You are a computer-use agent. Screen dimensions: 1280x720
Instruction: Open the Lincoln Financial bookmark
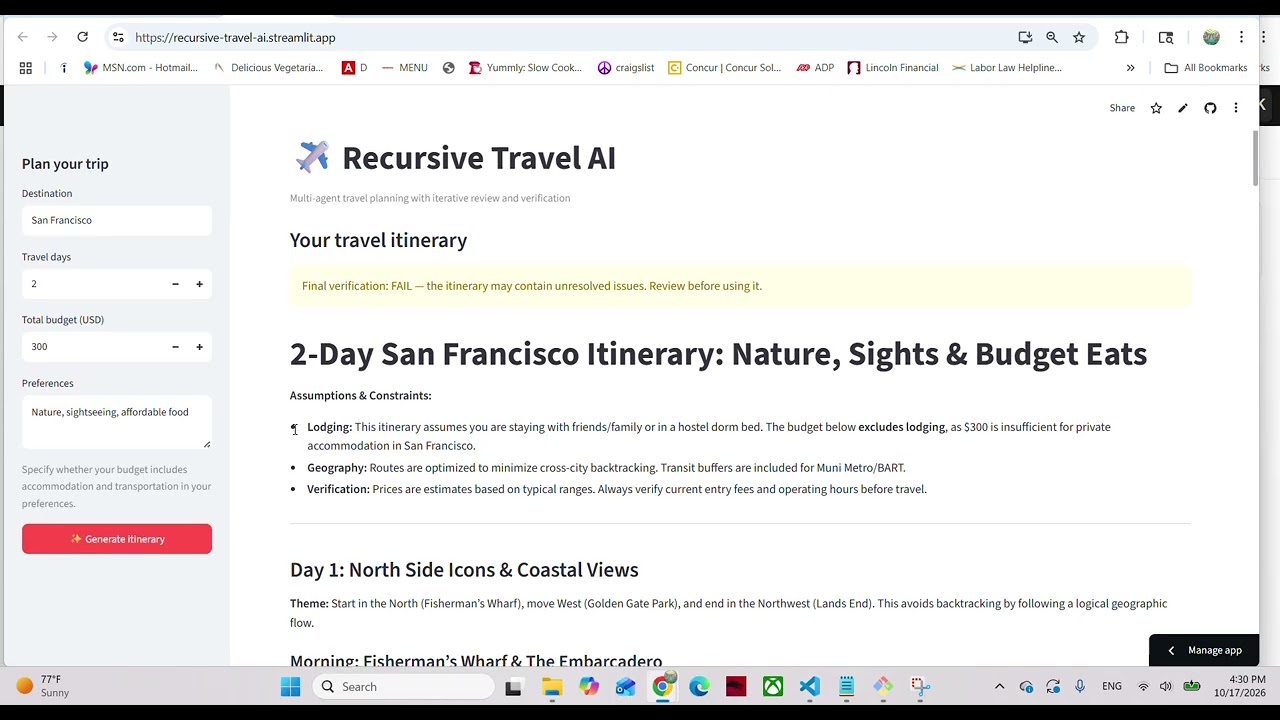pos(893,68)
